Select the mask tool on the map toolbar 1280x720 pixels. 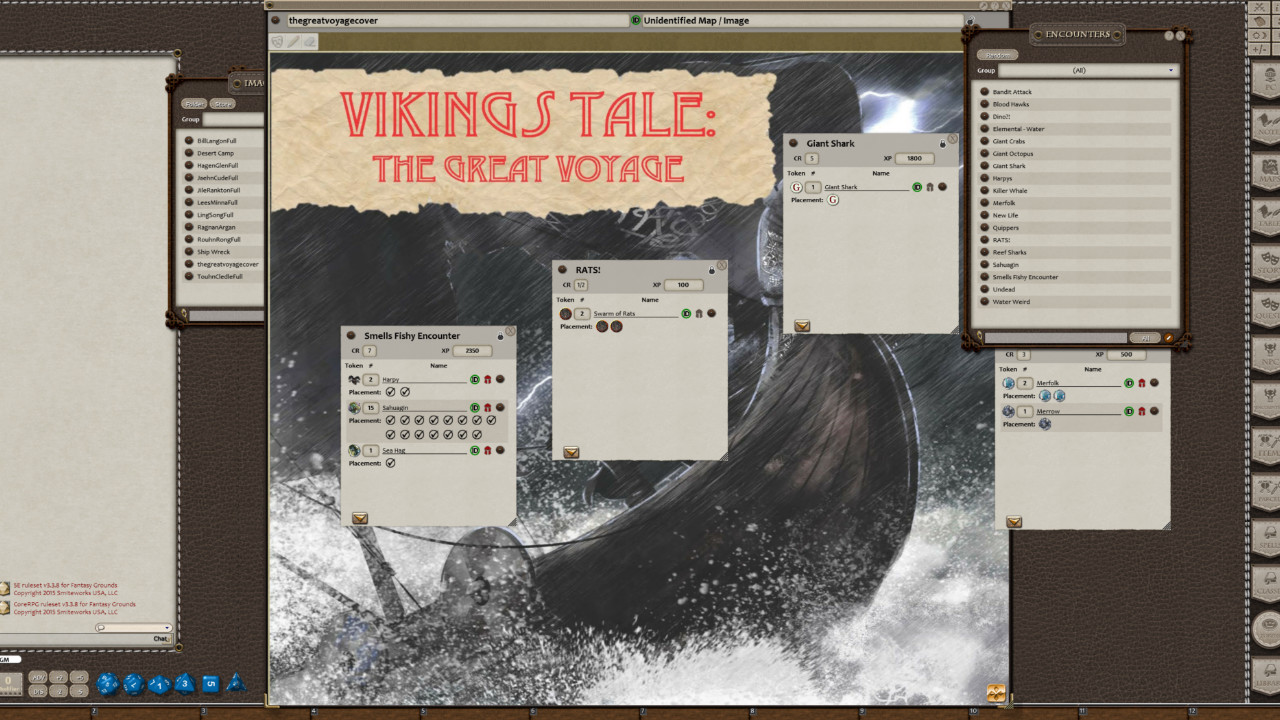pos(277,41)
